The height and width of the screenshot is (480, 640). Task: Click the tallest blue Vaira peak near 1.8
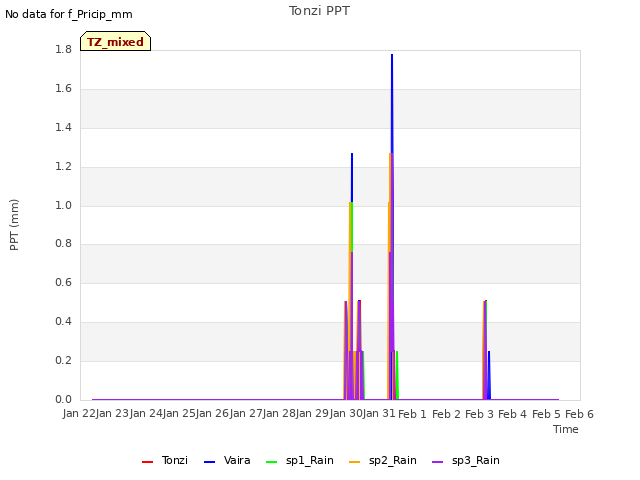392,102
